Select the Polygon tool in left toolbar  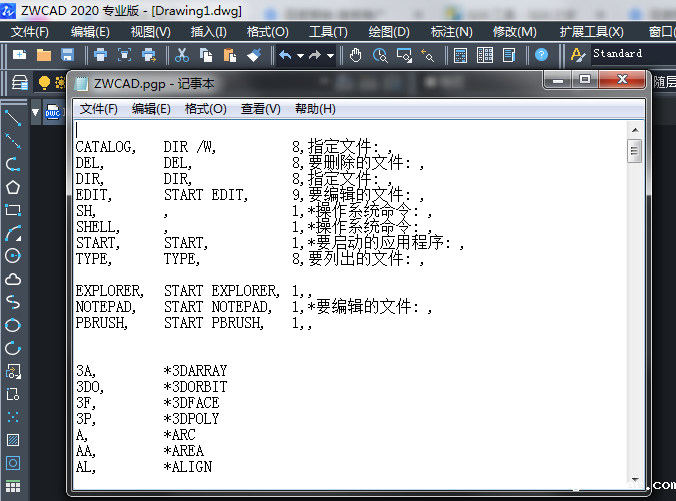coord(13,187)
